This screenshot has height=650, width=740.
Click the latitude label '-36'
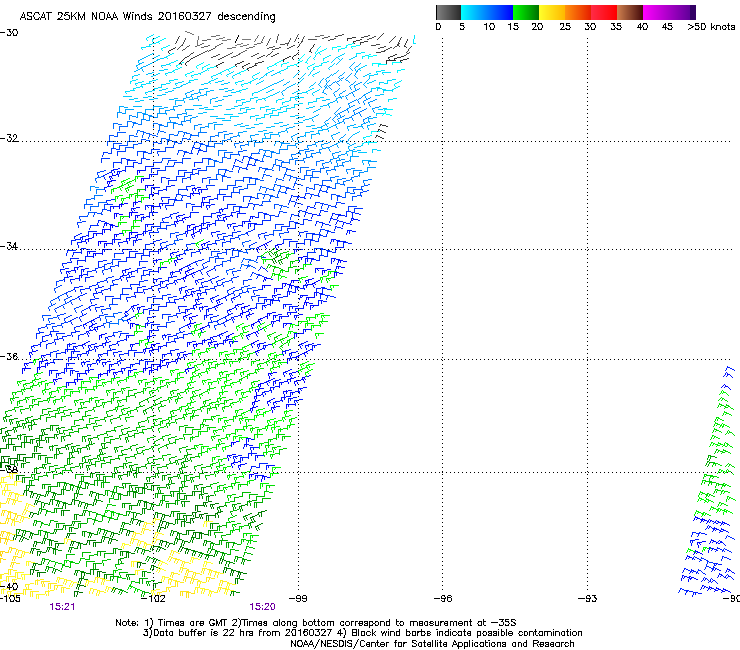click(x=9, y=356)
